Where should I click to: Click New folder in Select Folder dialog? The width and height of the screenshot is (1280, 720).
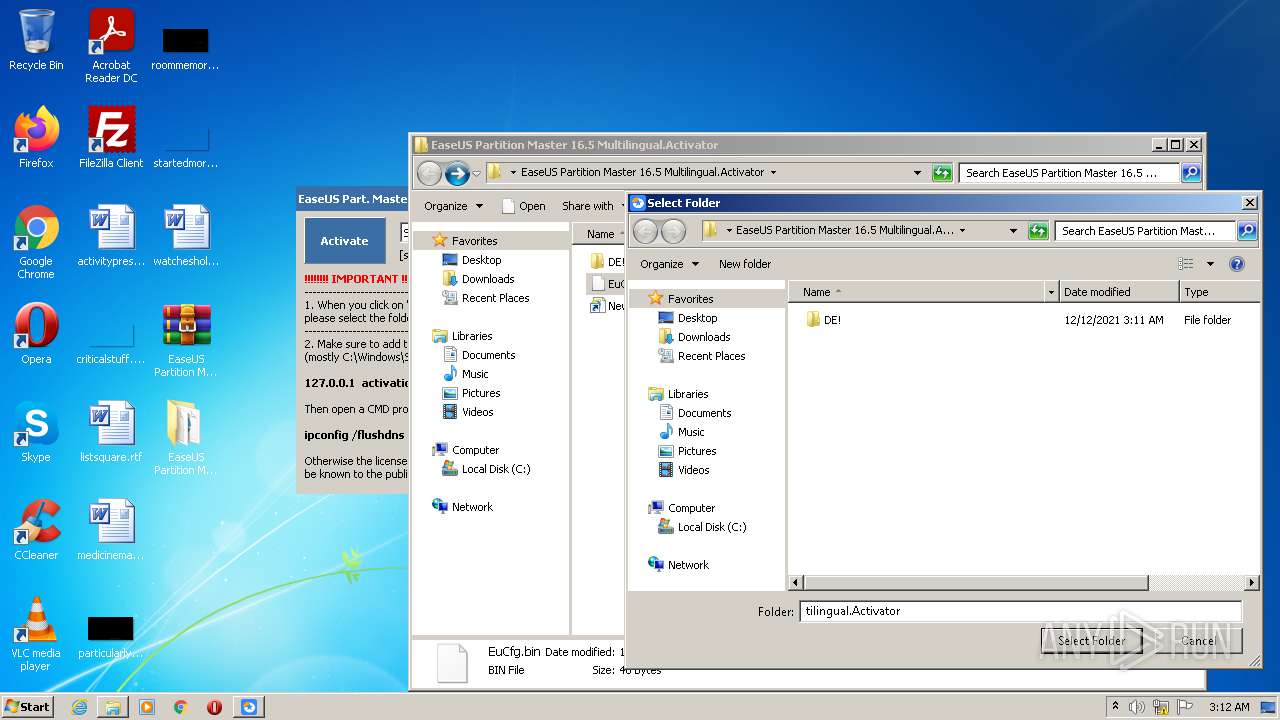coord(745,264)
